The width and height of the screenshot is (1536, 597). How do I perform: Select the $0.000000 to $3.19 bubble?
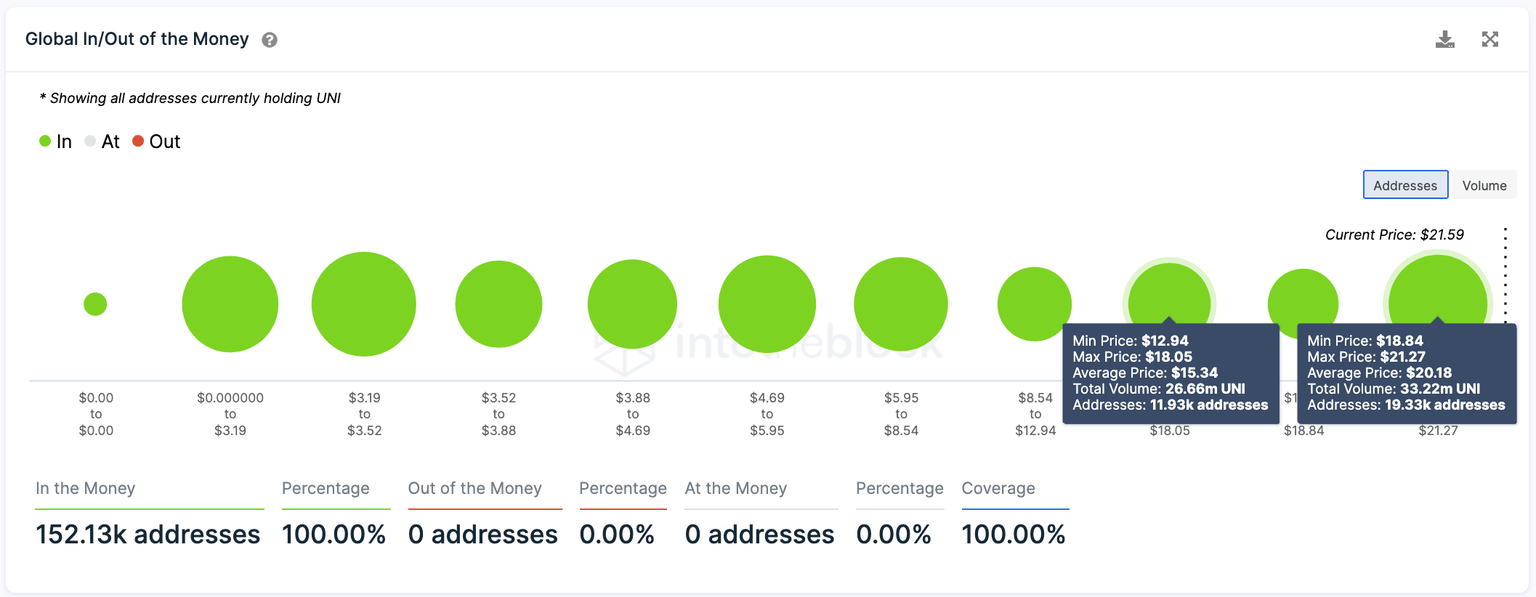230,304
